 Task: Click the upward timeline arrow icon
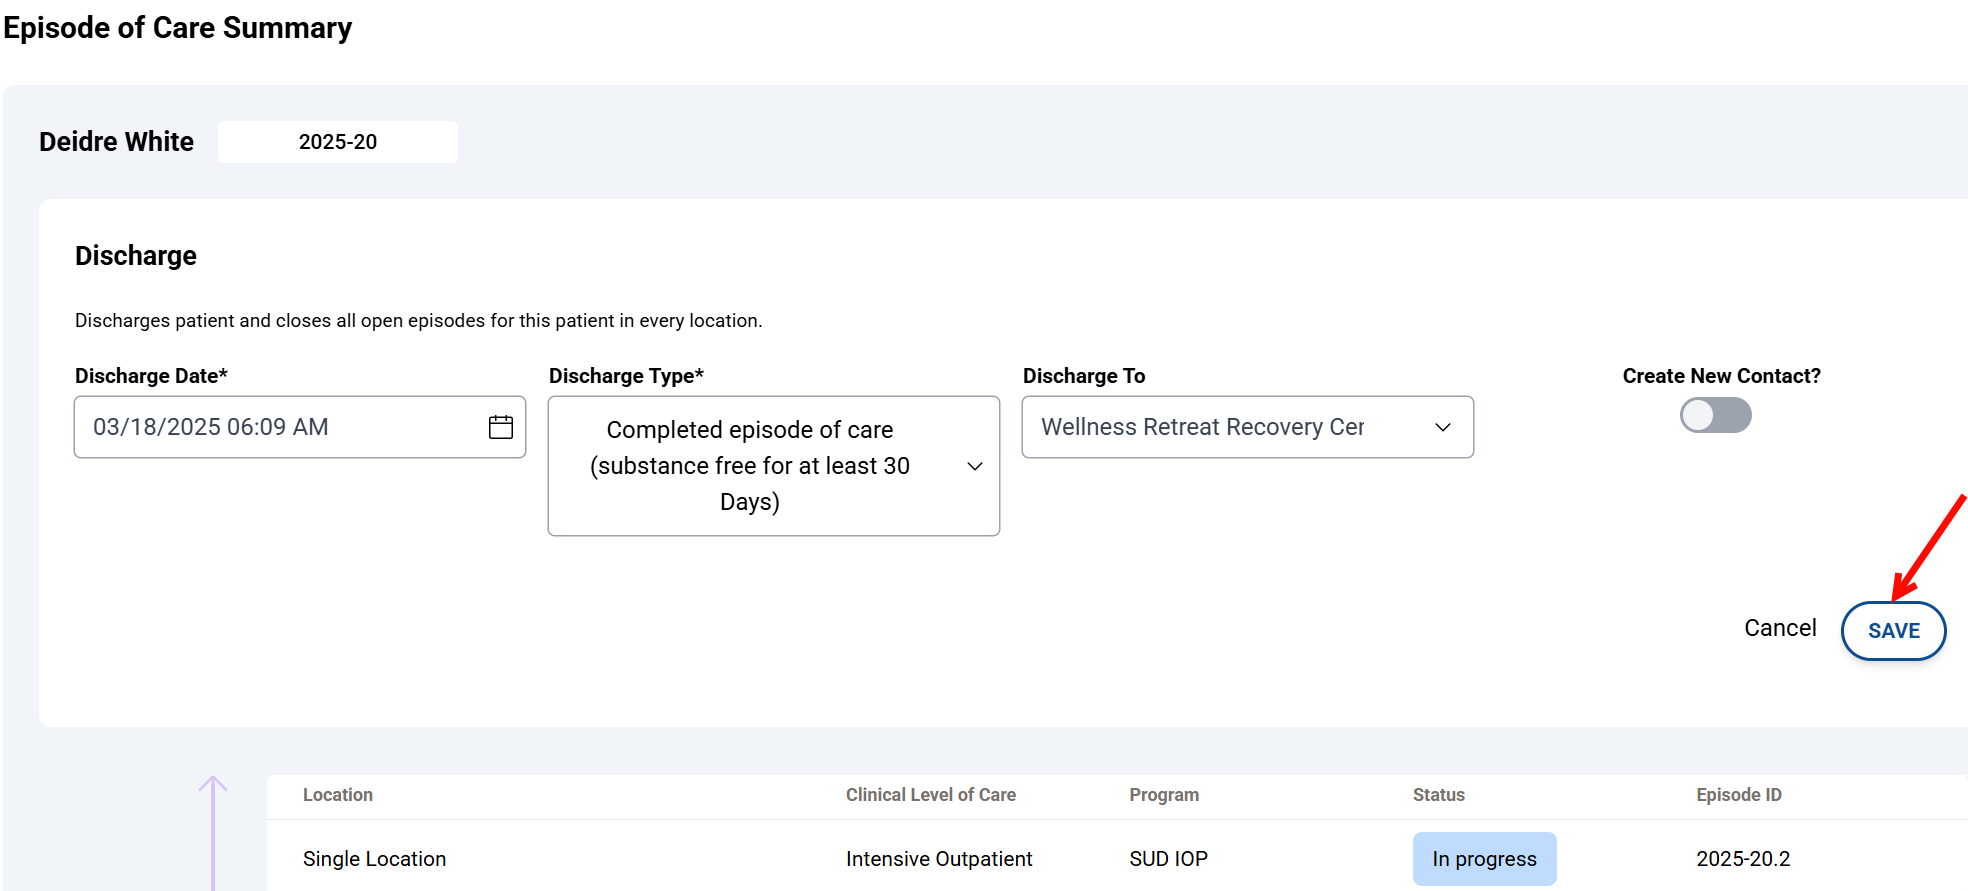click(x=213, y=786)
